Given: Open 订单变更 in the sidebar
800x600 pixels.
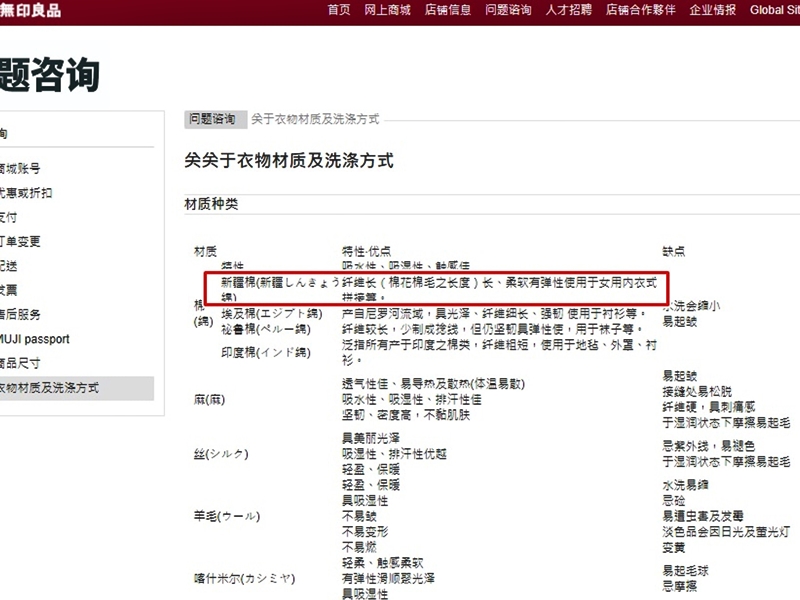Looking at the screenshot, I should [x=20, y=241].
